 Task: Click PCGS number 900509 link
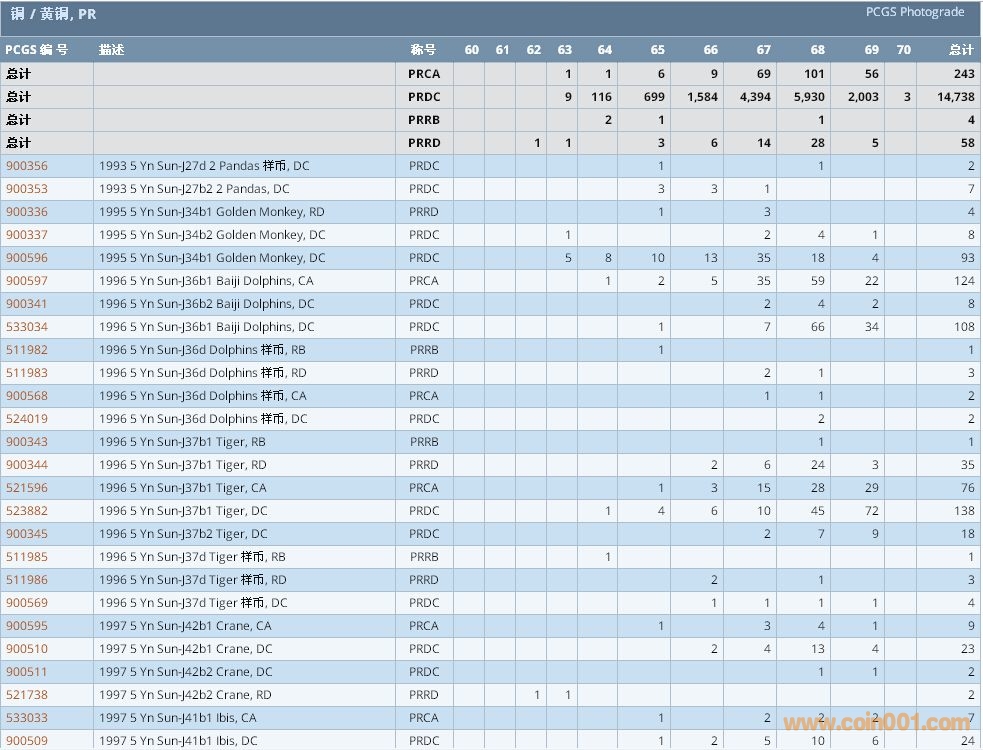[27, 741]
